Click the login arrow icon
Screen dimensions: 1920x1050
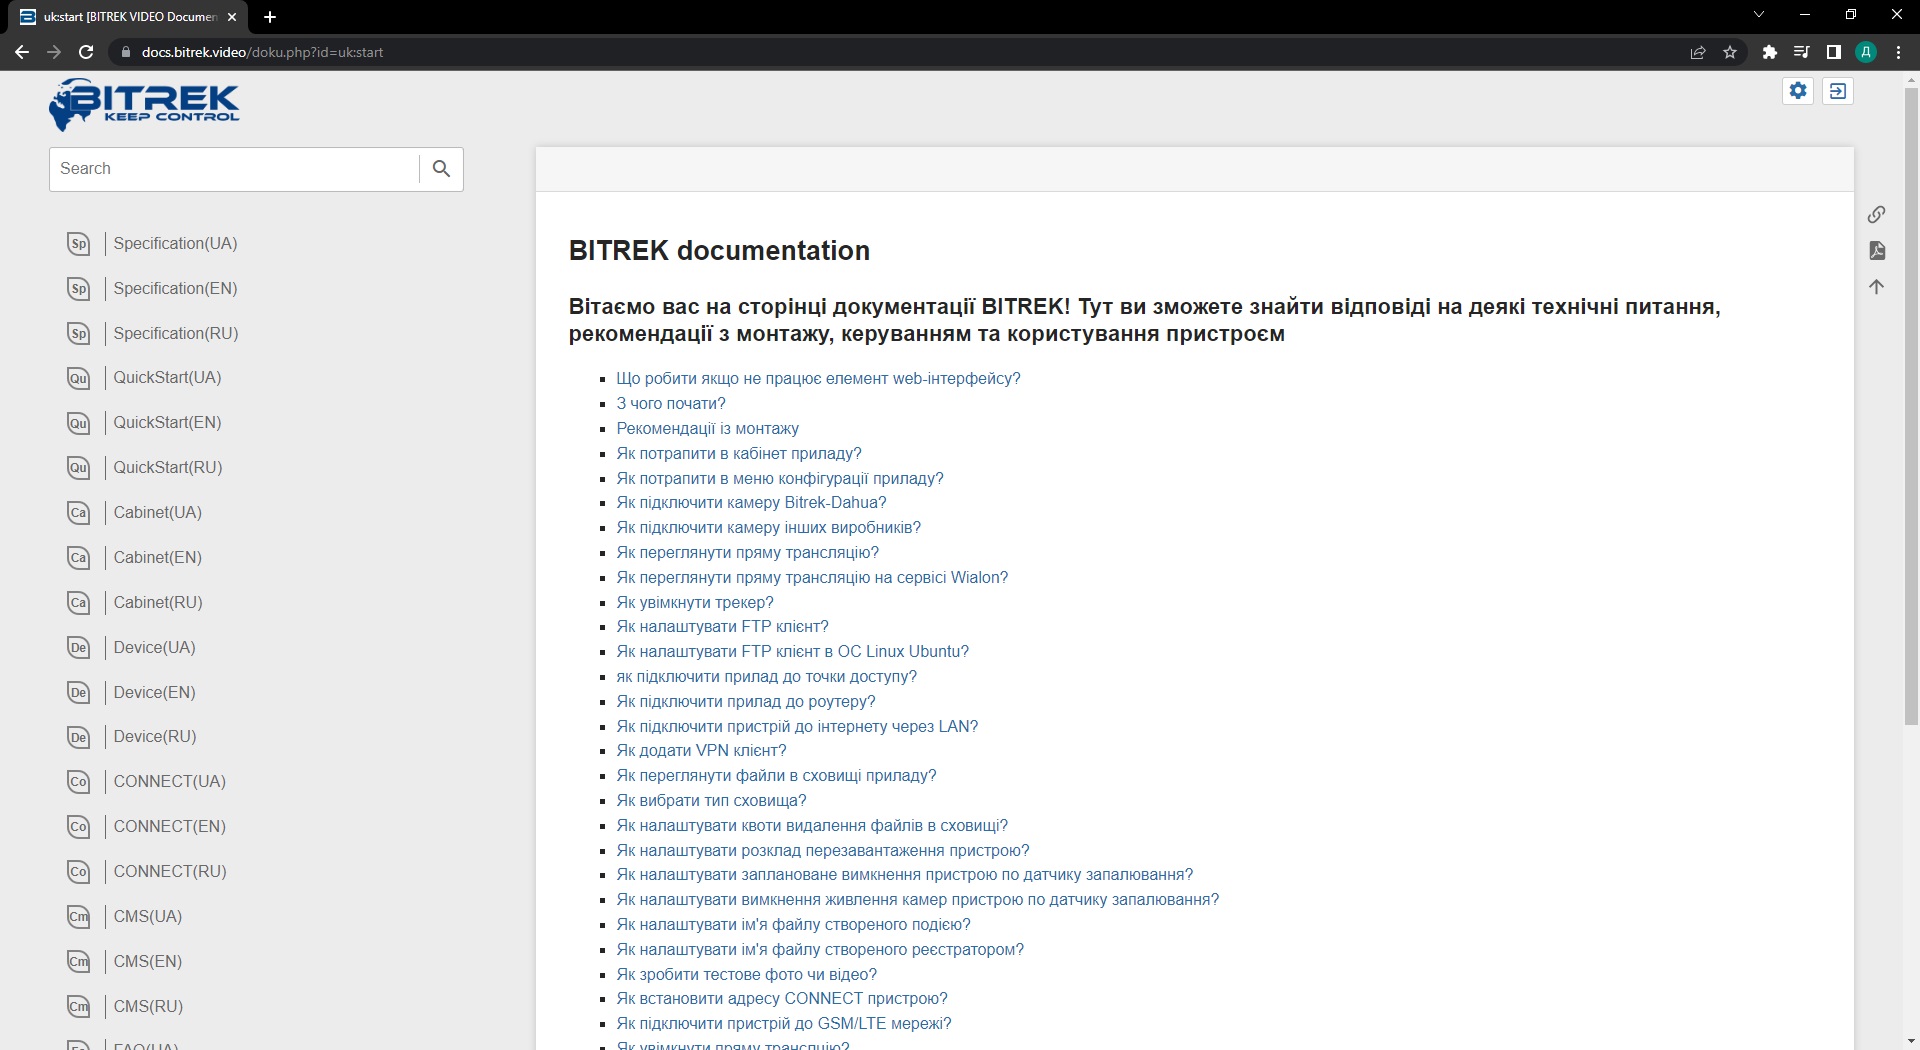pos(1838,91)
